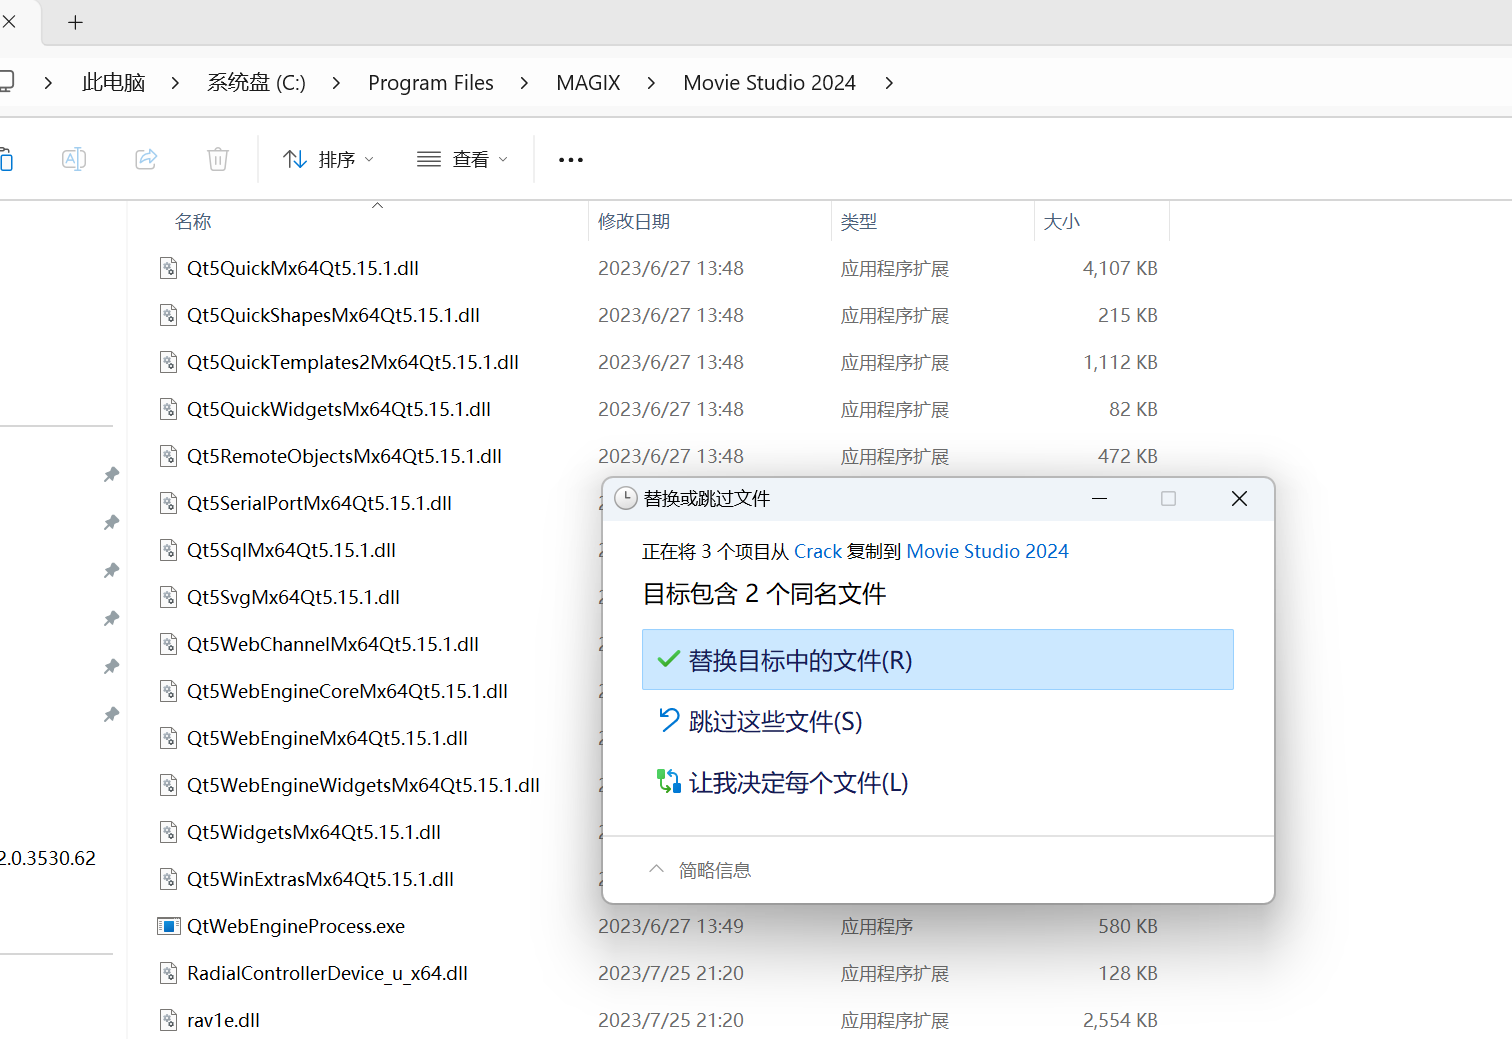The width and height of the screenshot is (1512, 1039).
Task: Click the Crack source folder link
Action: 817,551
